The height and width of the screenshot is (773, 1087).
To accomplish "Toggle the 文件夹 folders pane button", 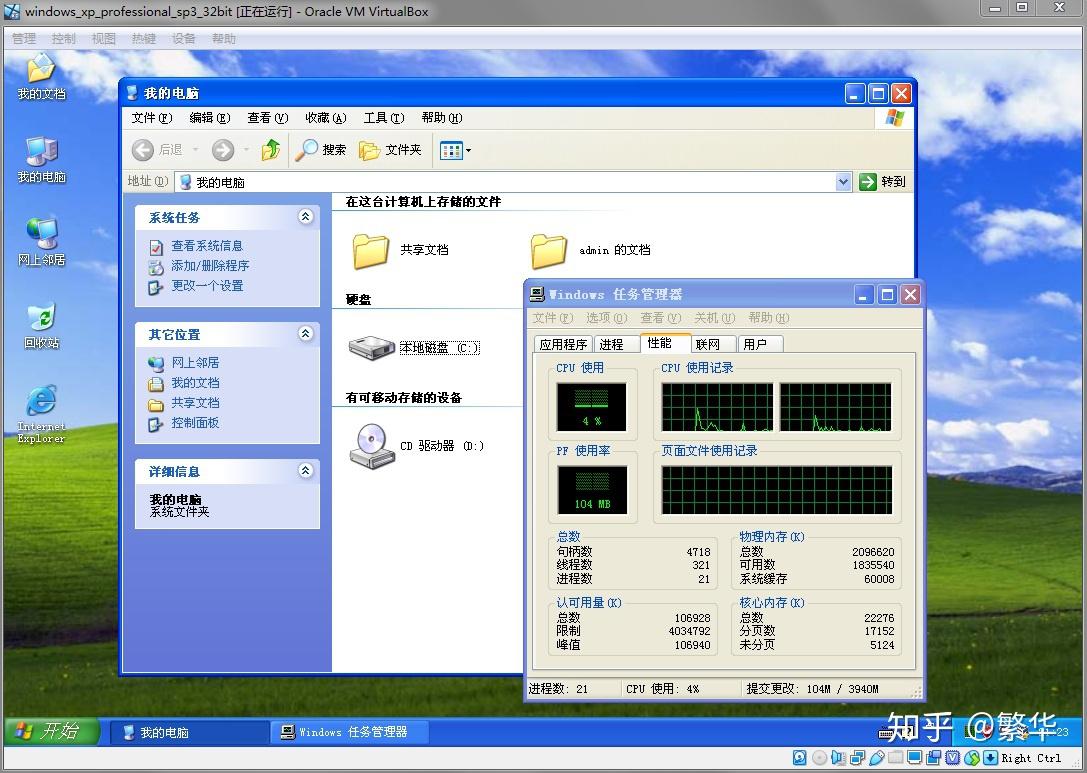I will [x=390, y=149].
